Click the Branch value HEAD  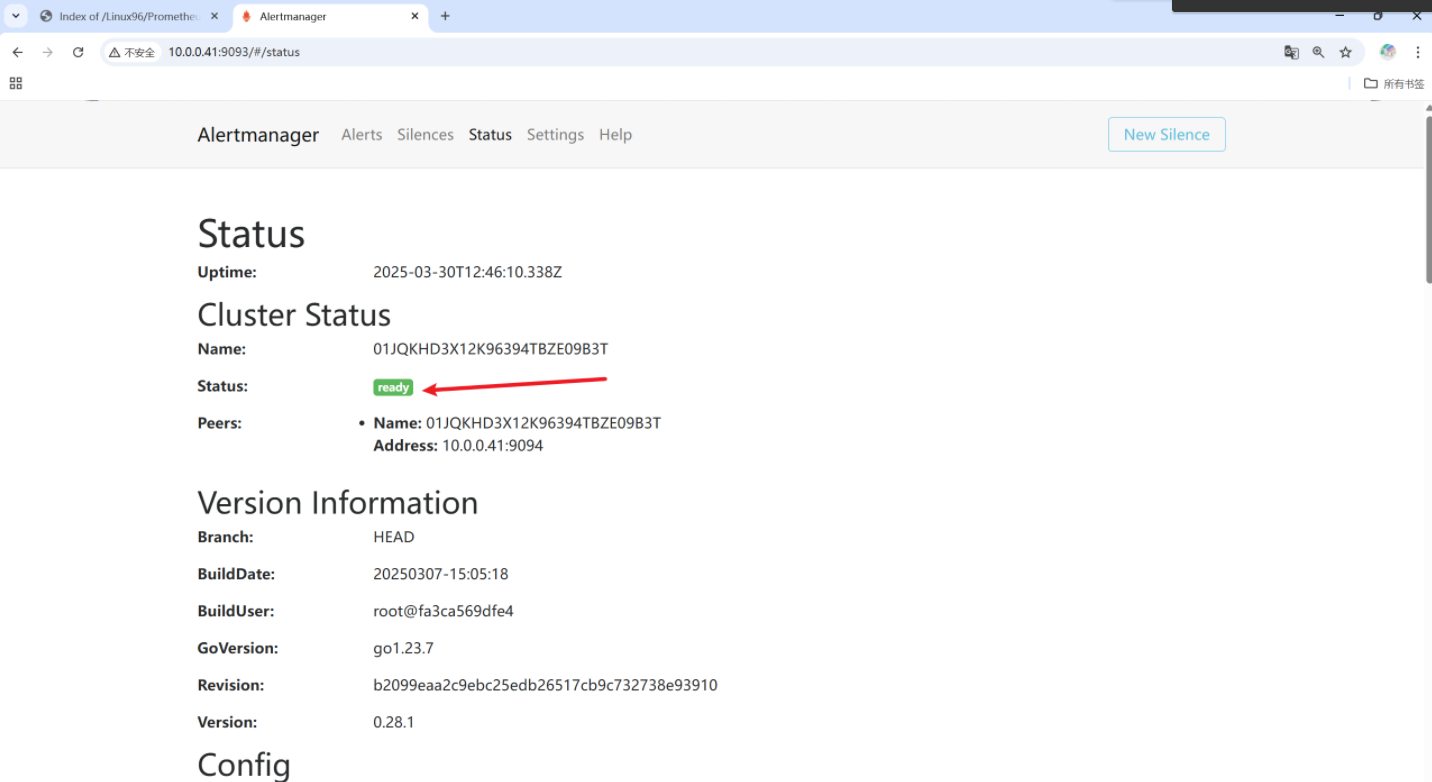click(394, 537)
